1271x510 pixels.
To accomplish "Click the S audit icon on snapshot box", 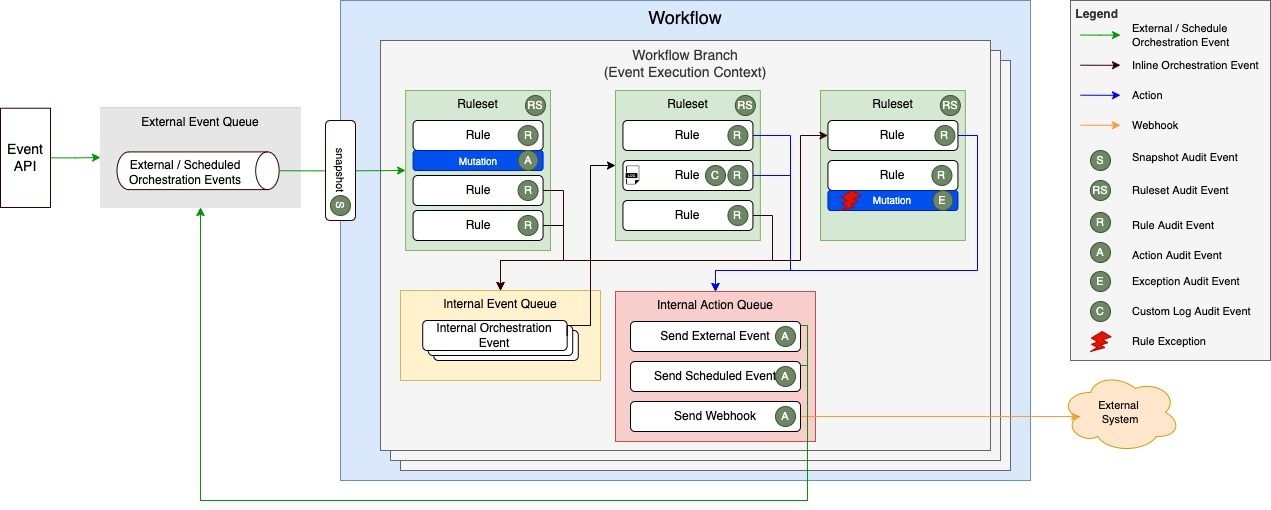I will pos(340,206).
